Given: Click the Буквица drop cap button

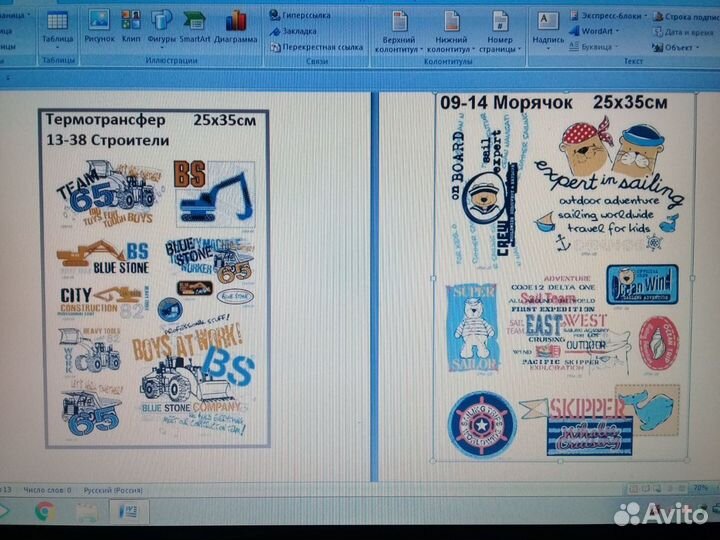Looking at the screenshot, I should (x=600, y=46).
